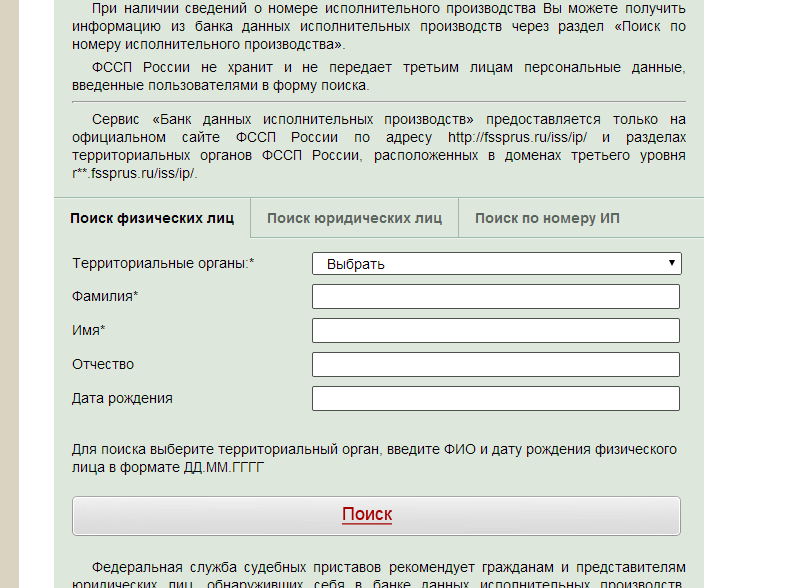The width and height of the screenshot is (792, 588).
Task: Click into the Имя text box
Action: (496, 330)
